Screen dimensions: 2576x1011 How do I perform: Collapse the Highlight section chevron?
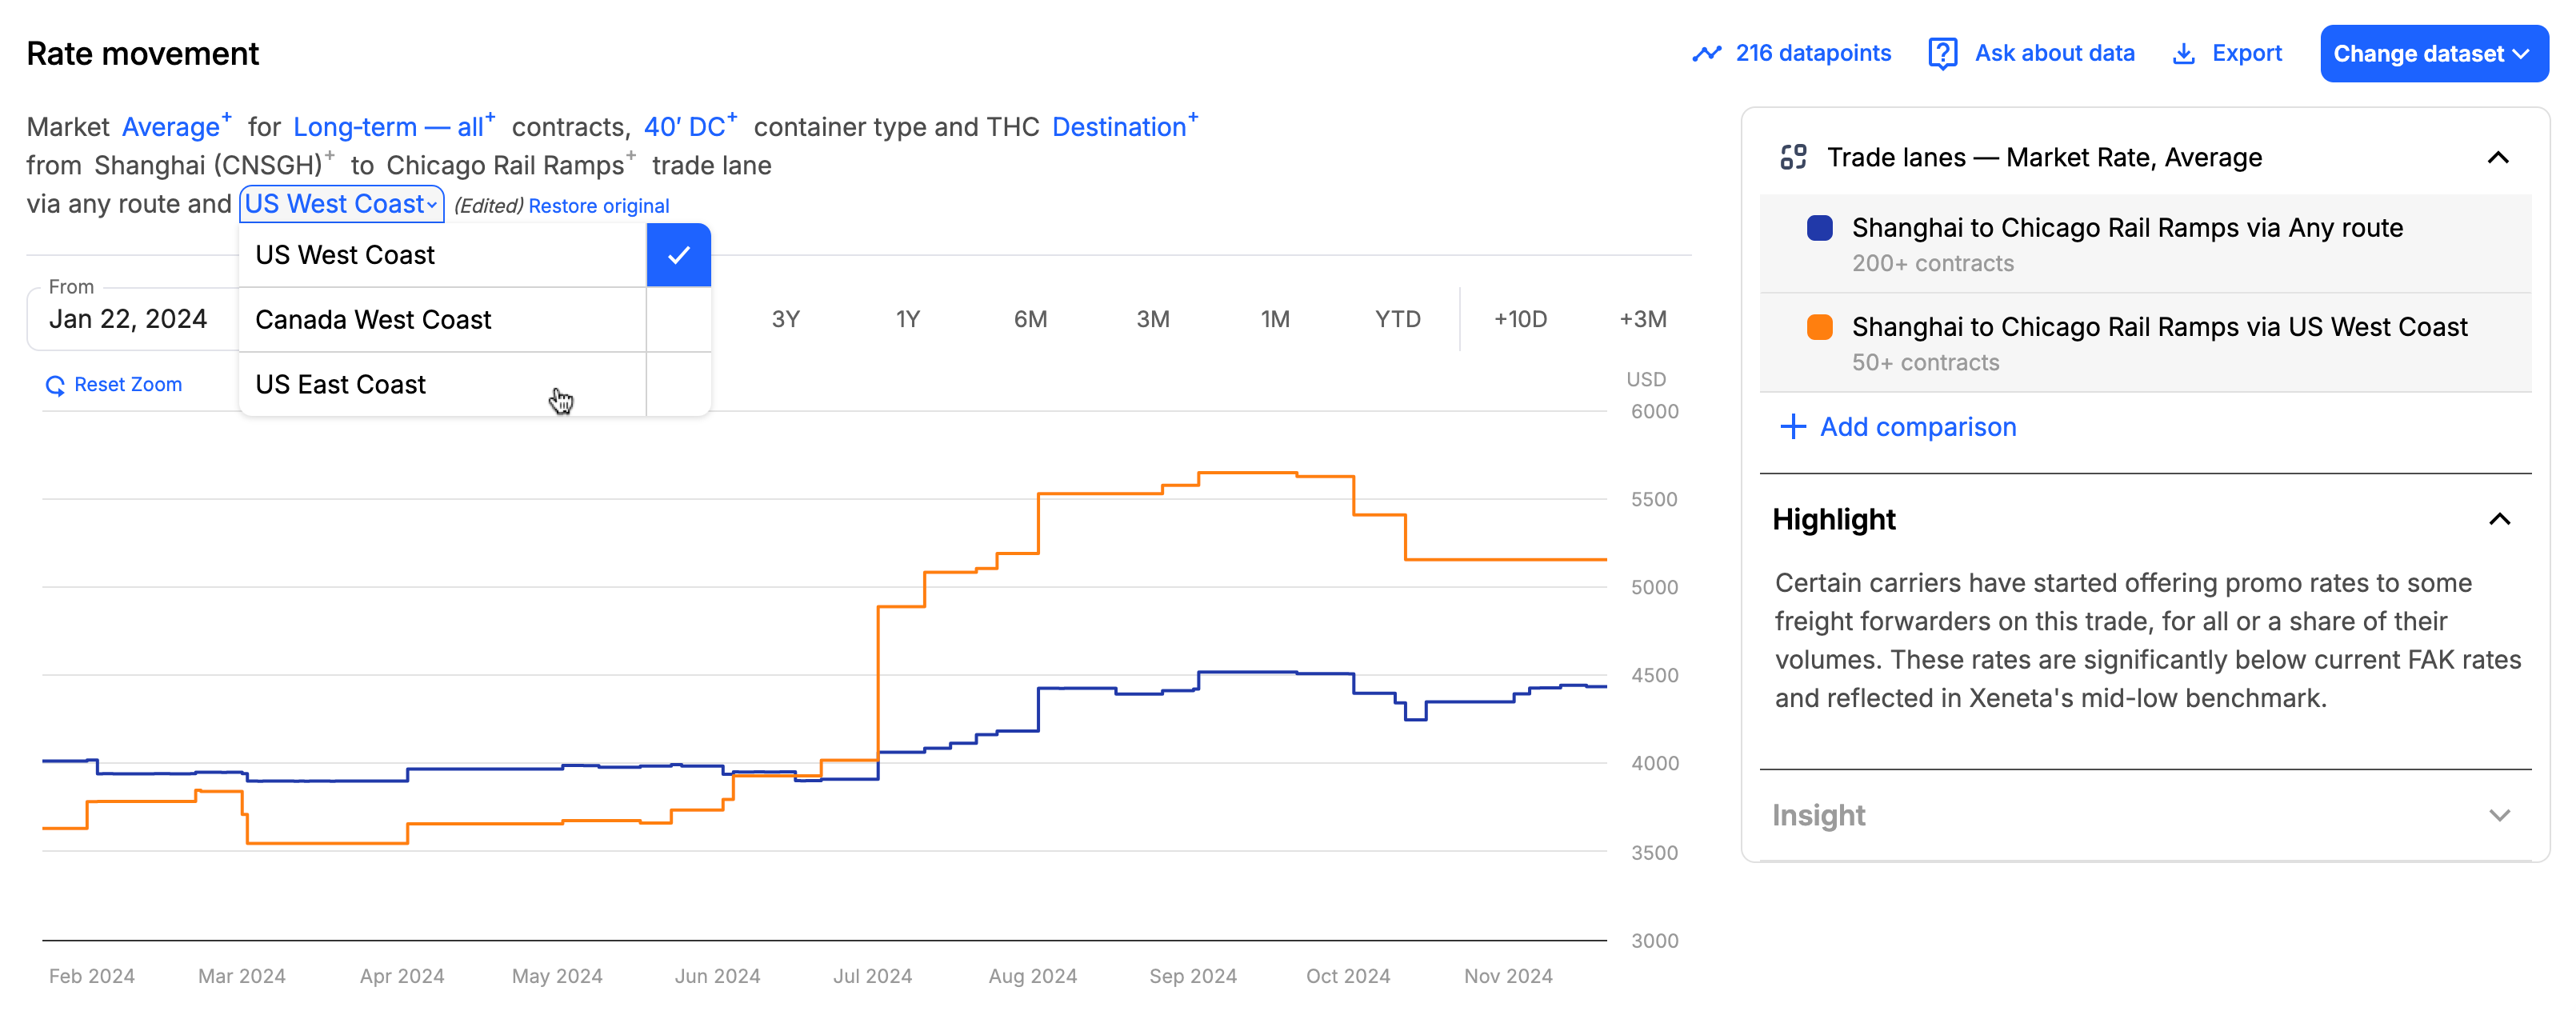point(2499,519)
